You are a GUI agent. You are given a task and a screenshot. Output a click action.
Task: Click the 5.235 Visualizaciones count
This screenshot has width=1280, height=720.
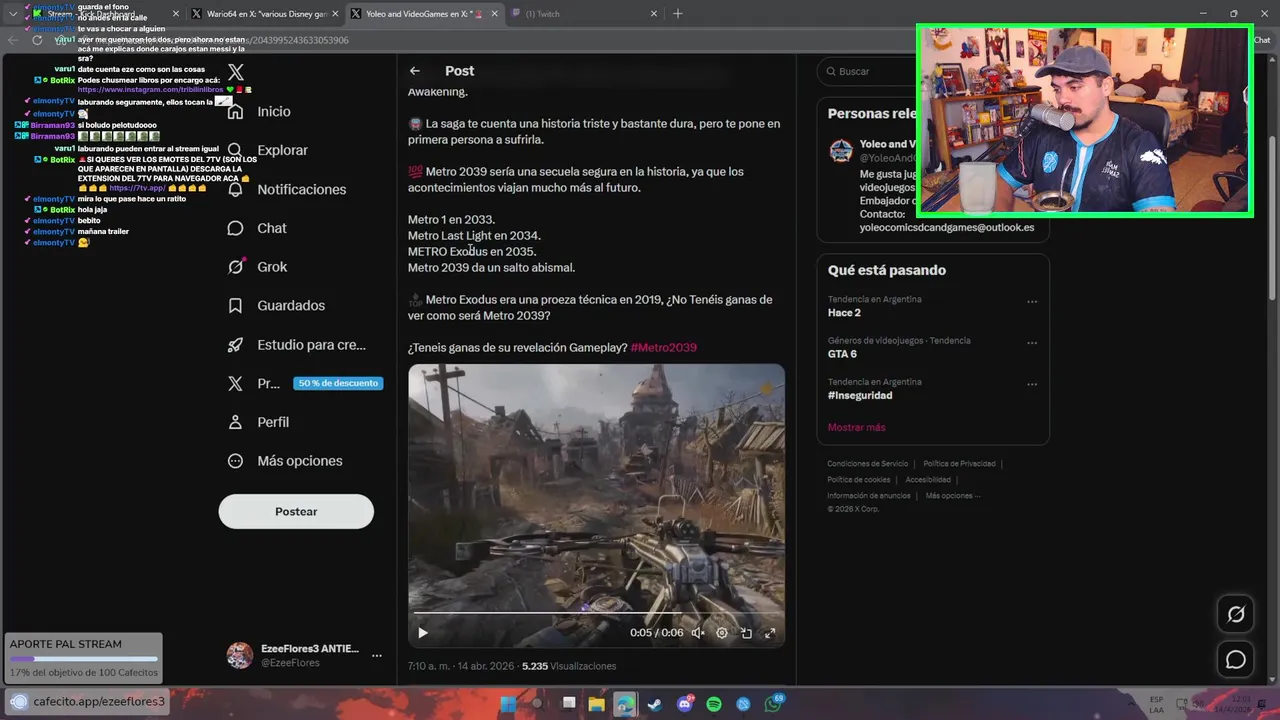pos(569,666)
